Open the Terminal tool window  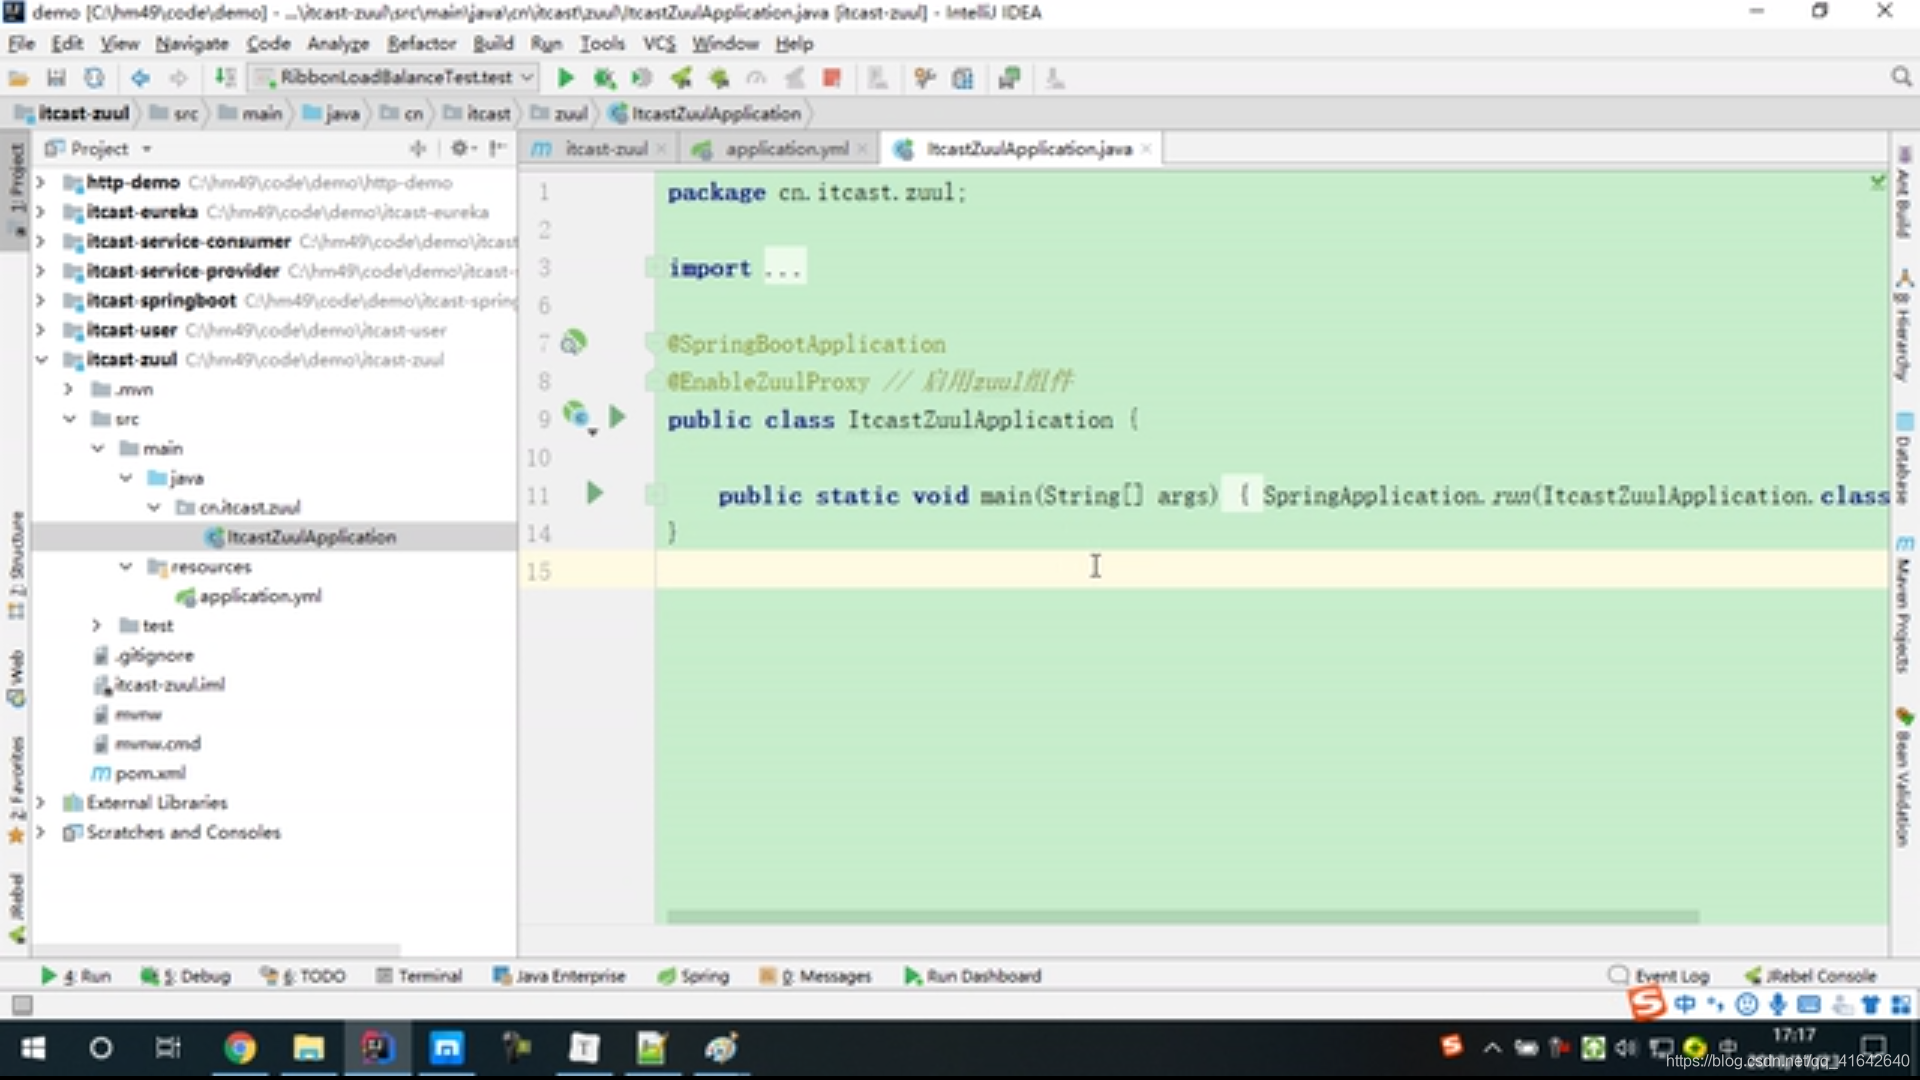419,975
